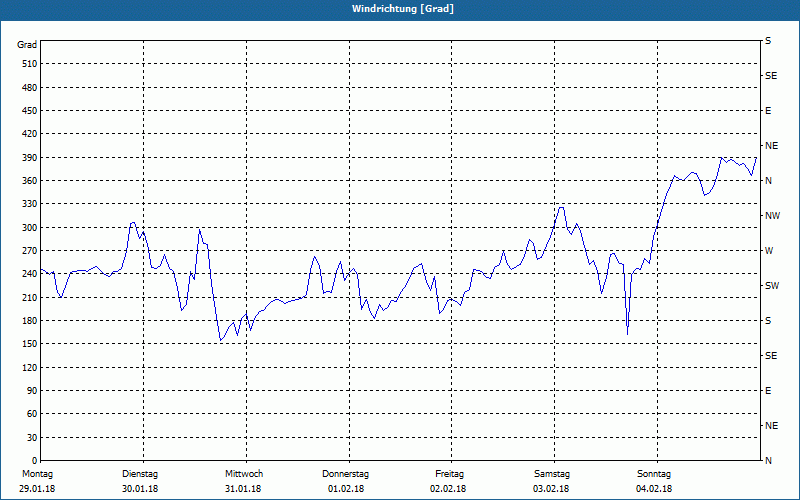Click the 390 y-axis value
Image resolution: width=800 pixels, height=500 pixels.
point(30,158)
